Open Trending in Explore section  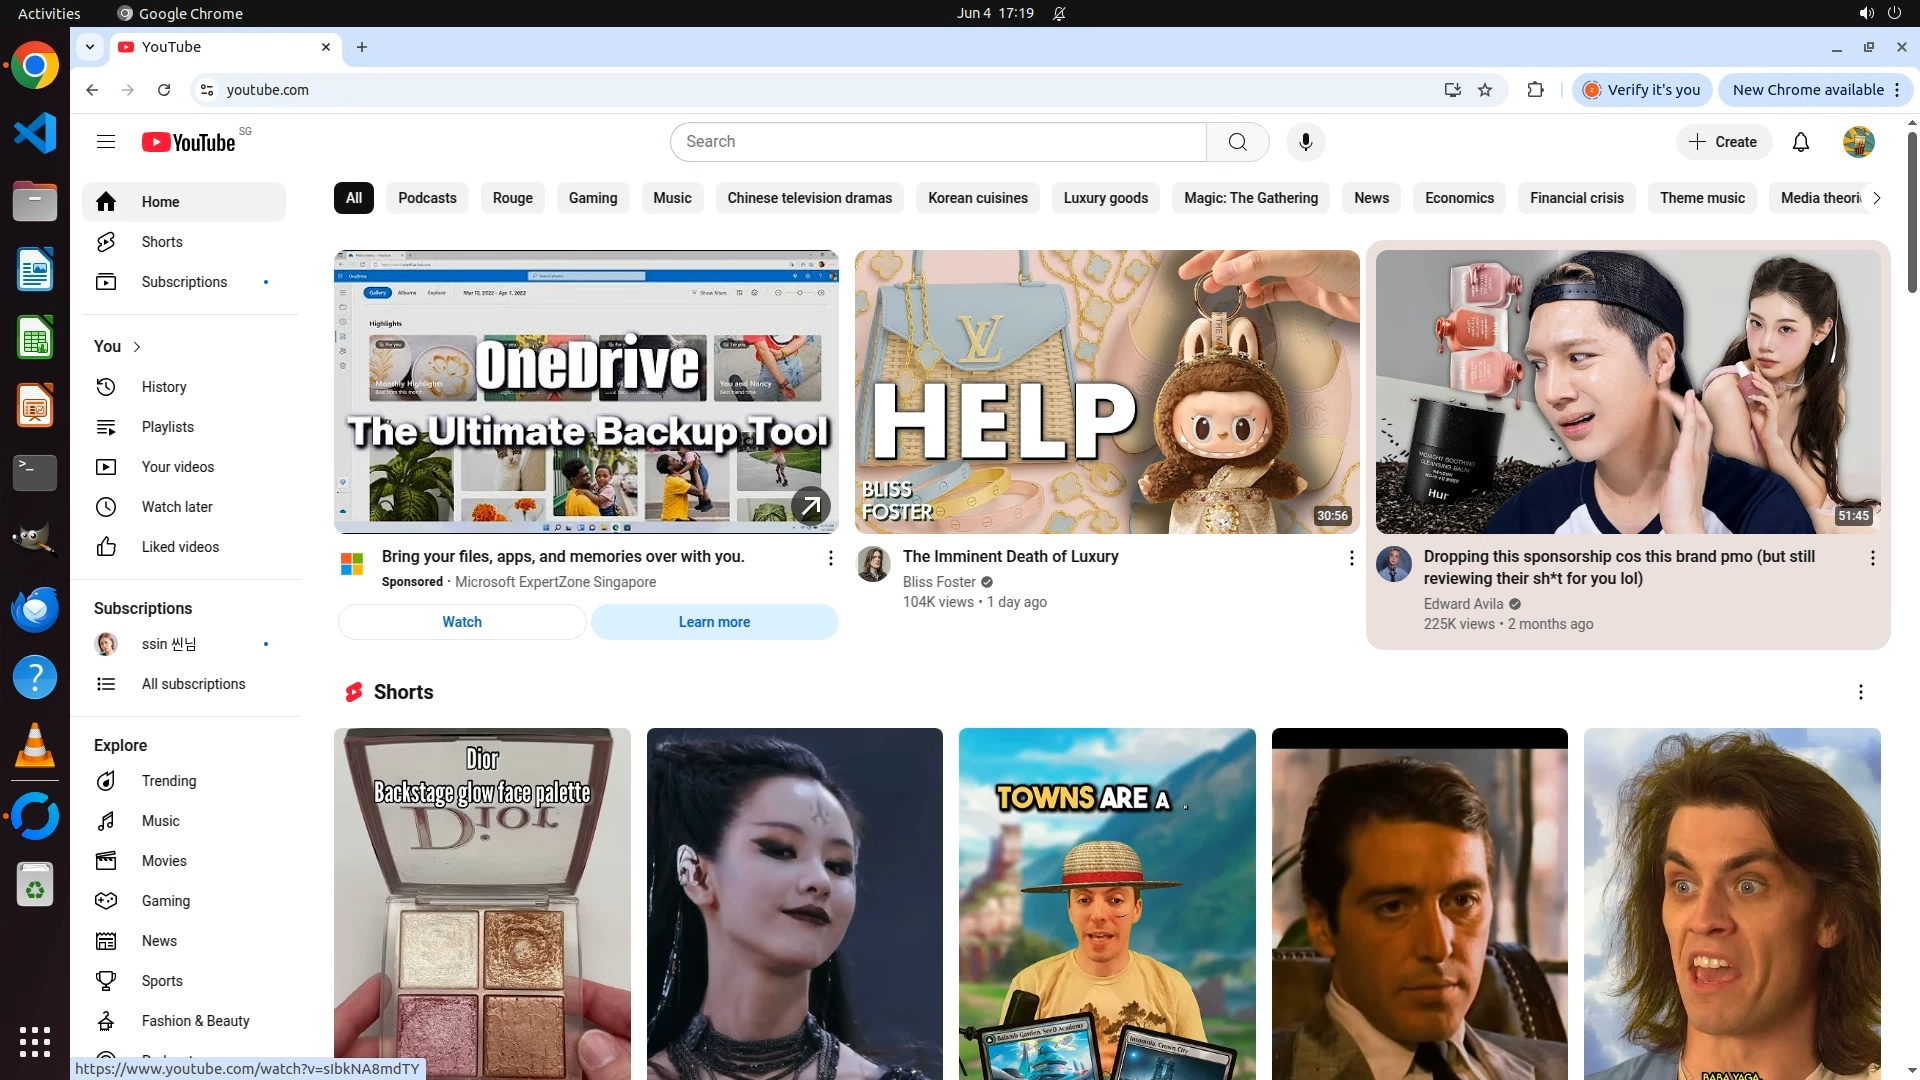click(x=168, y=781)
